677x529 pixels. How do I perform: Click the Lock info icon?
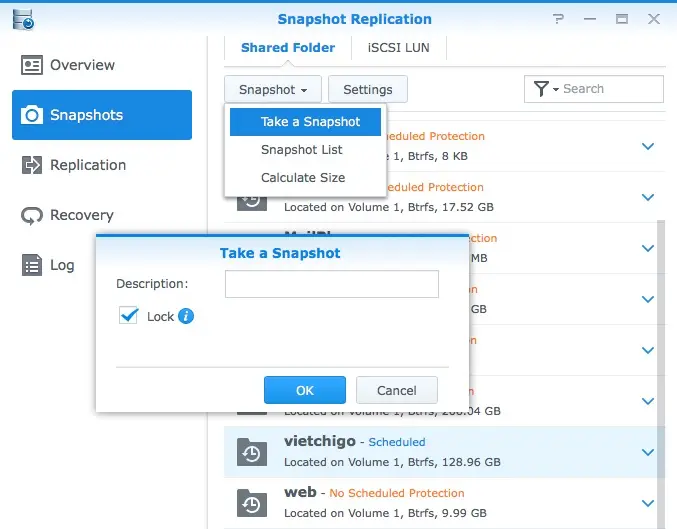point(186,316)
